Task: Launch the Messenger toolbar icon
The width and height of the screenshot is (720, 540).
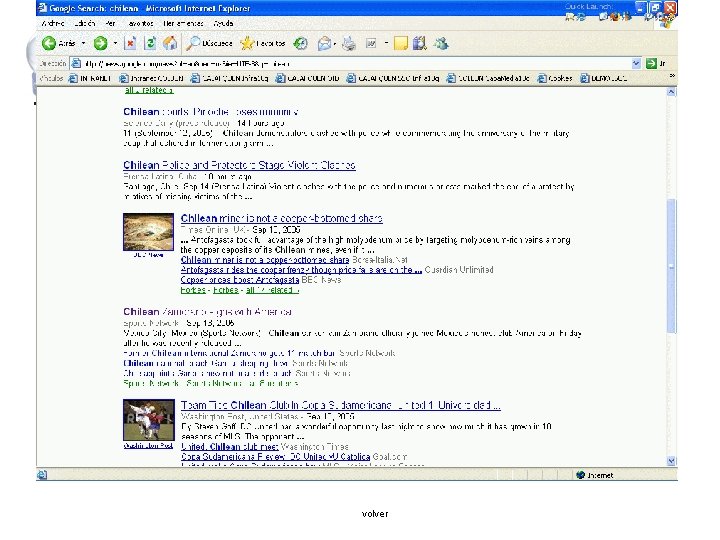Action: 441,44
